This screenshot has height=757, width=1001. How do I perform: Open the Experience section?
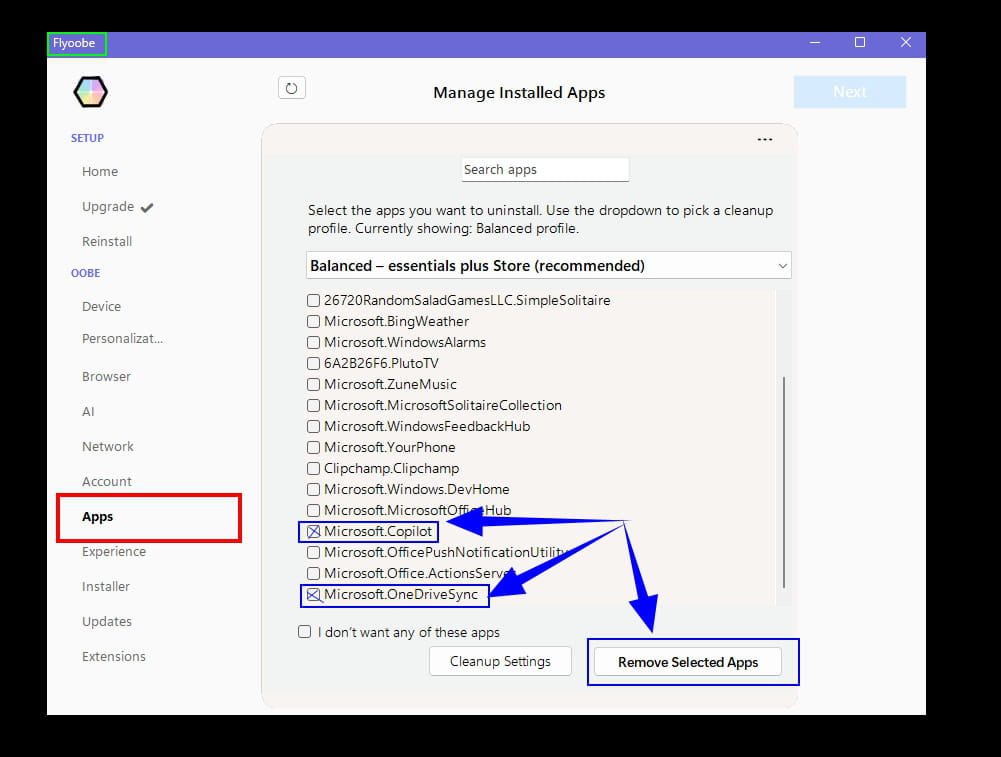pos(114,552)
